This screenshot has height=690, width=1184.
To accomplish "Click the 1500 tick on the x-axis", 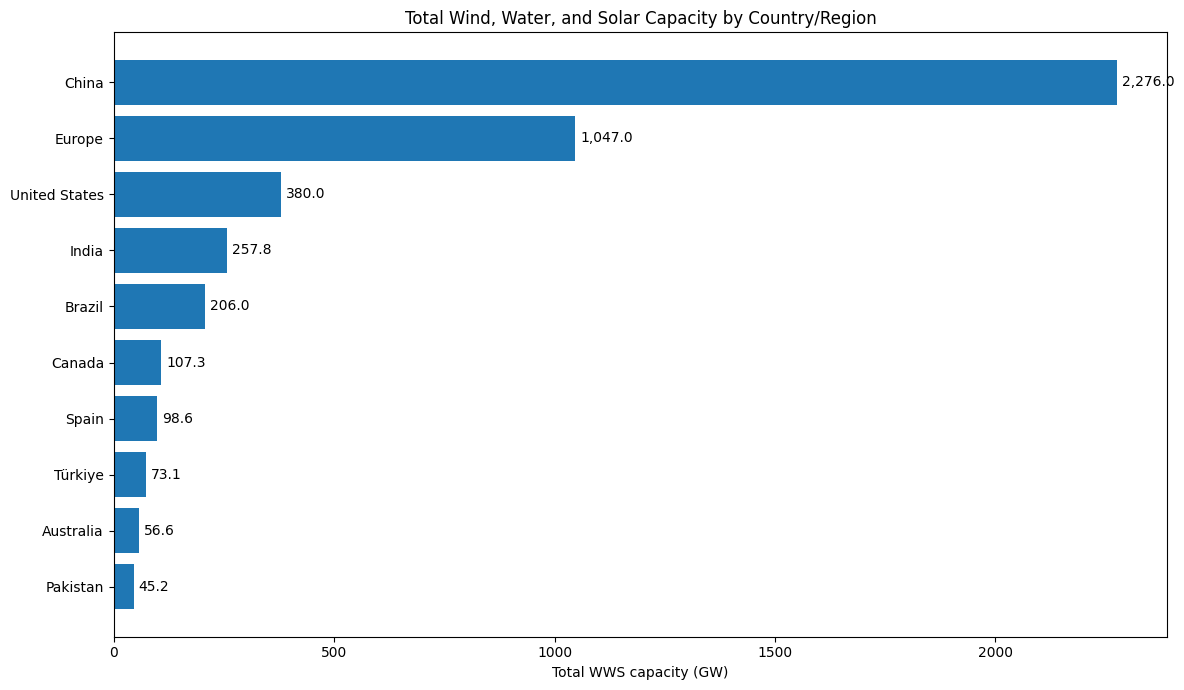I will (x=775, y=651).
